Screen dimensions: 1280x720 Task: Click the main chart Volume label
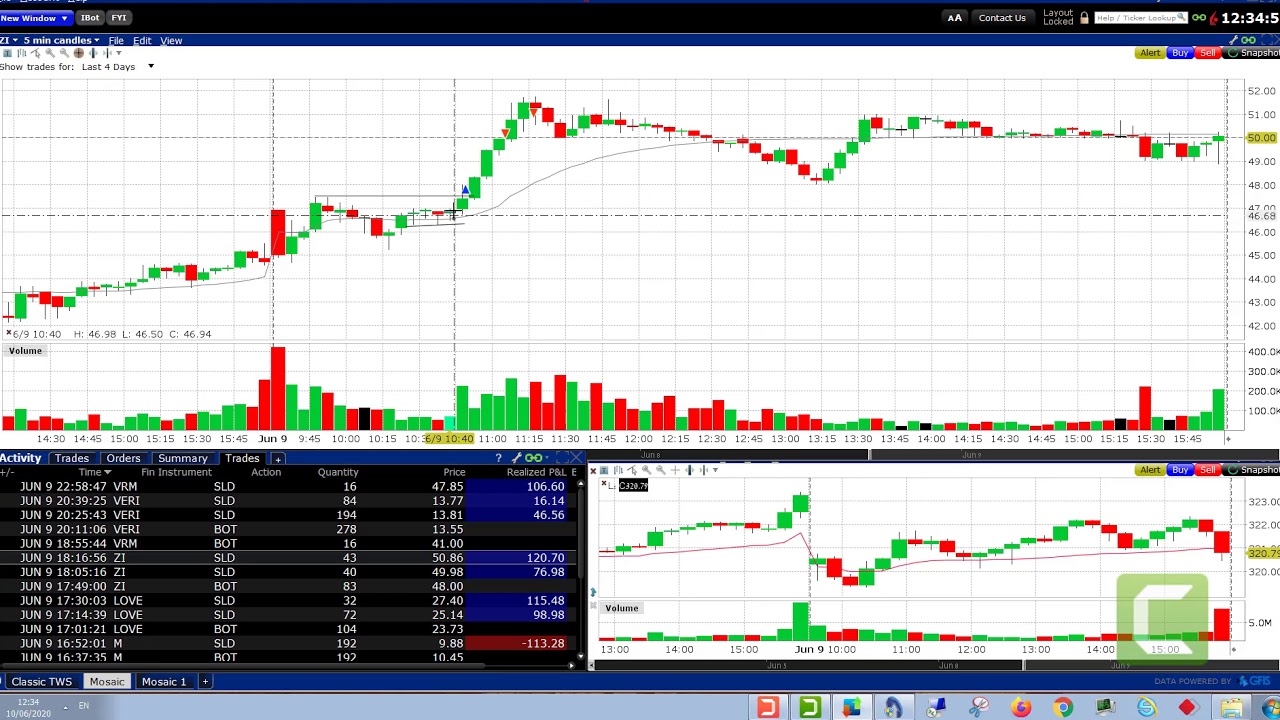25,351
